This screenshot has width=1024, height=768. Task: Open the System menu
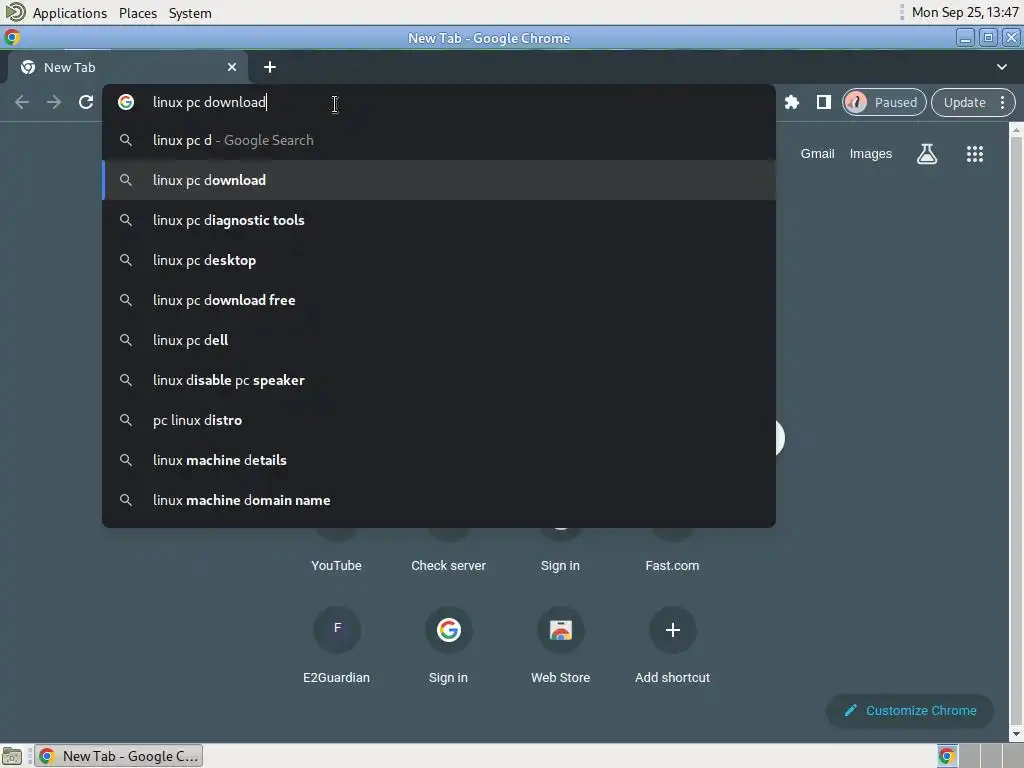tap(190, 13)
